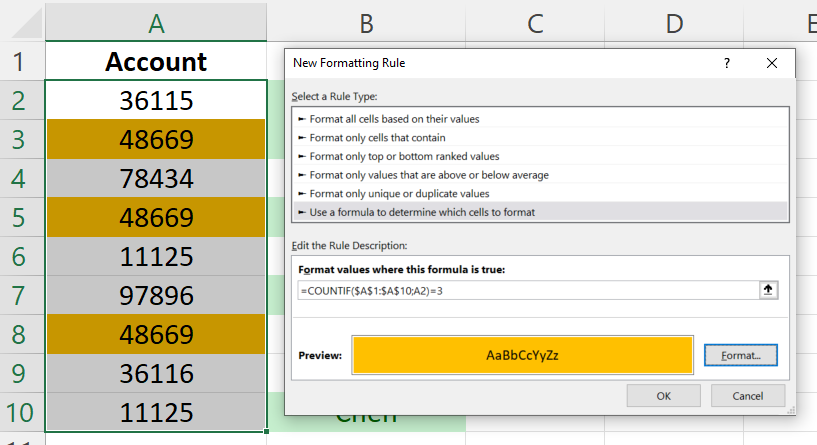This screenshot has height=445, width=817.
Task: Select row 7 header
Action: pyautogui.click(x=21, y=296)
